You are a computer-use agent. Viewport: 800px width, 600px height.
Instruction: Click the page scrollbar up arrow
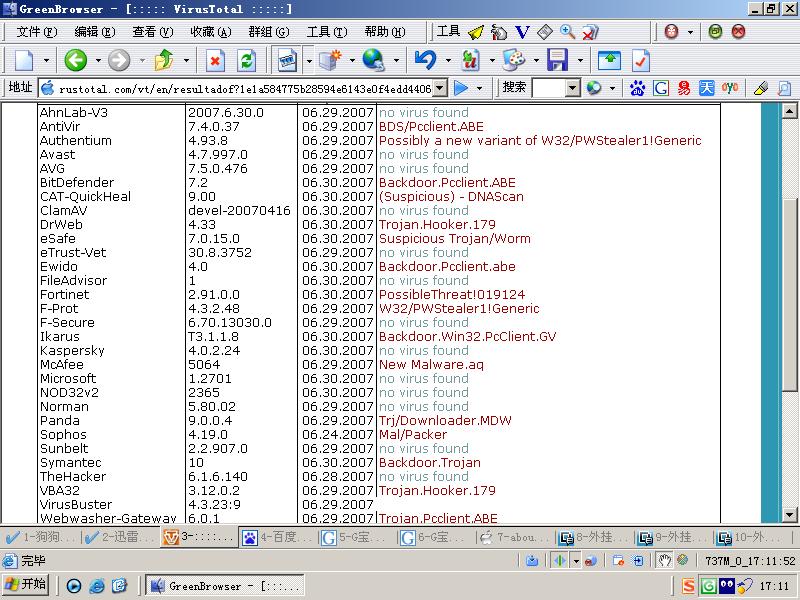[x=789, y=111]
